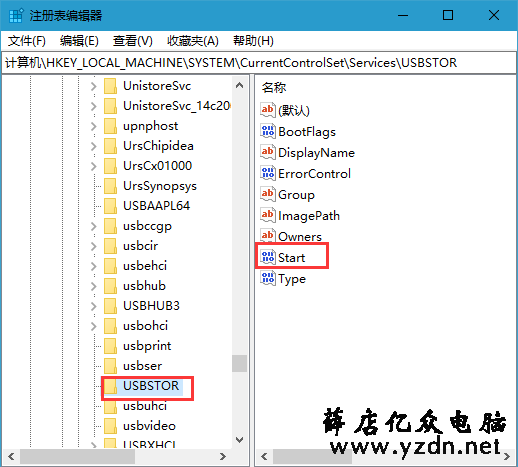
Task: Open the 收藏夹(A) favorites menu
Action: (193, 41)
